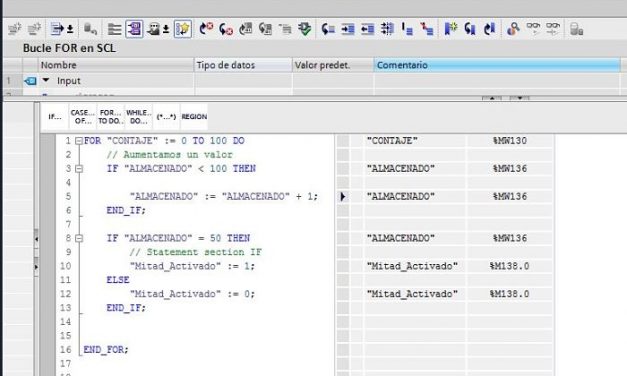Click the 'Bucle FOR en SCL' block title

[69, 48]
